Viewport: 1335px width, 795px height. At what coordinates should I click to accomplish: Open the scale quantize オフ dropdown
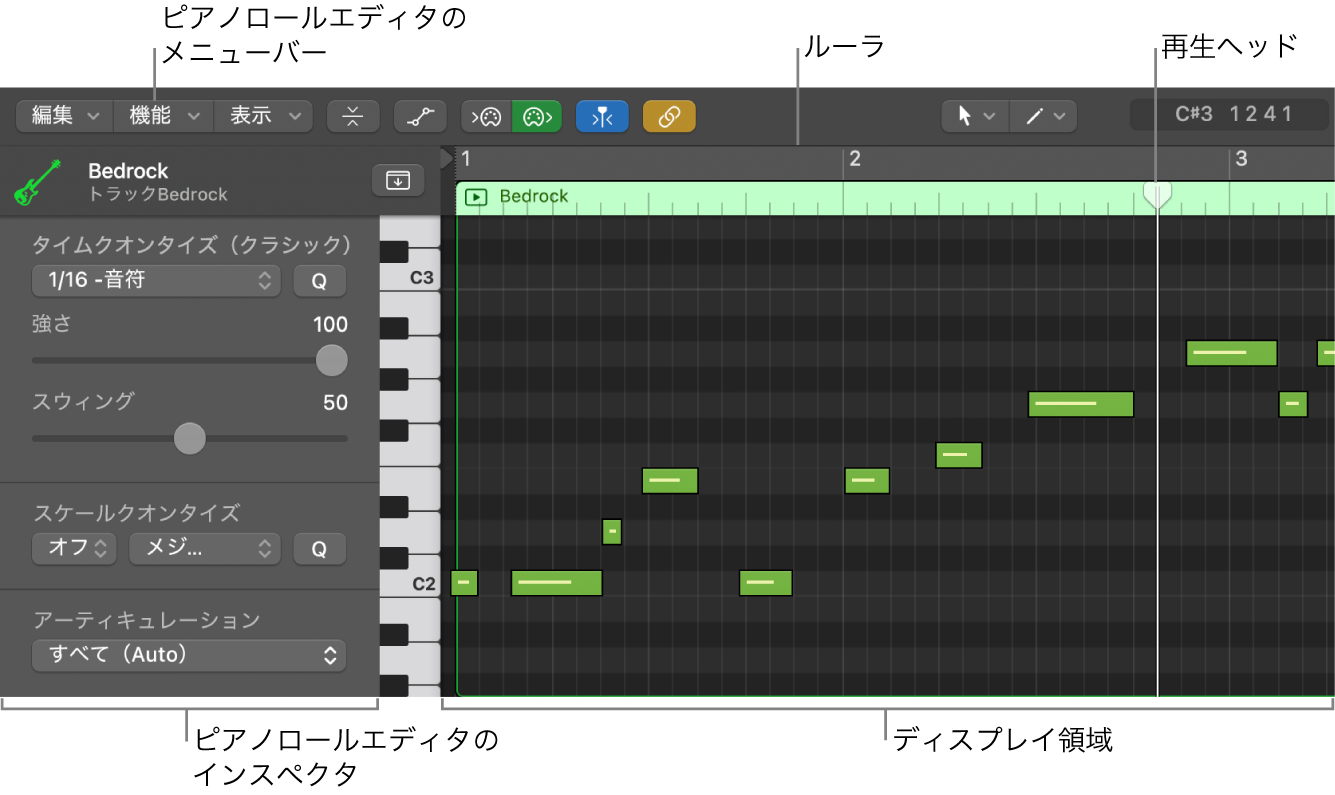[x=73, y=548]
